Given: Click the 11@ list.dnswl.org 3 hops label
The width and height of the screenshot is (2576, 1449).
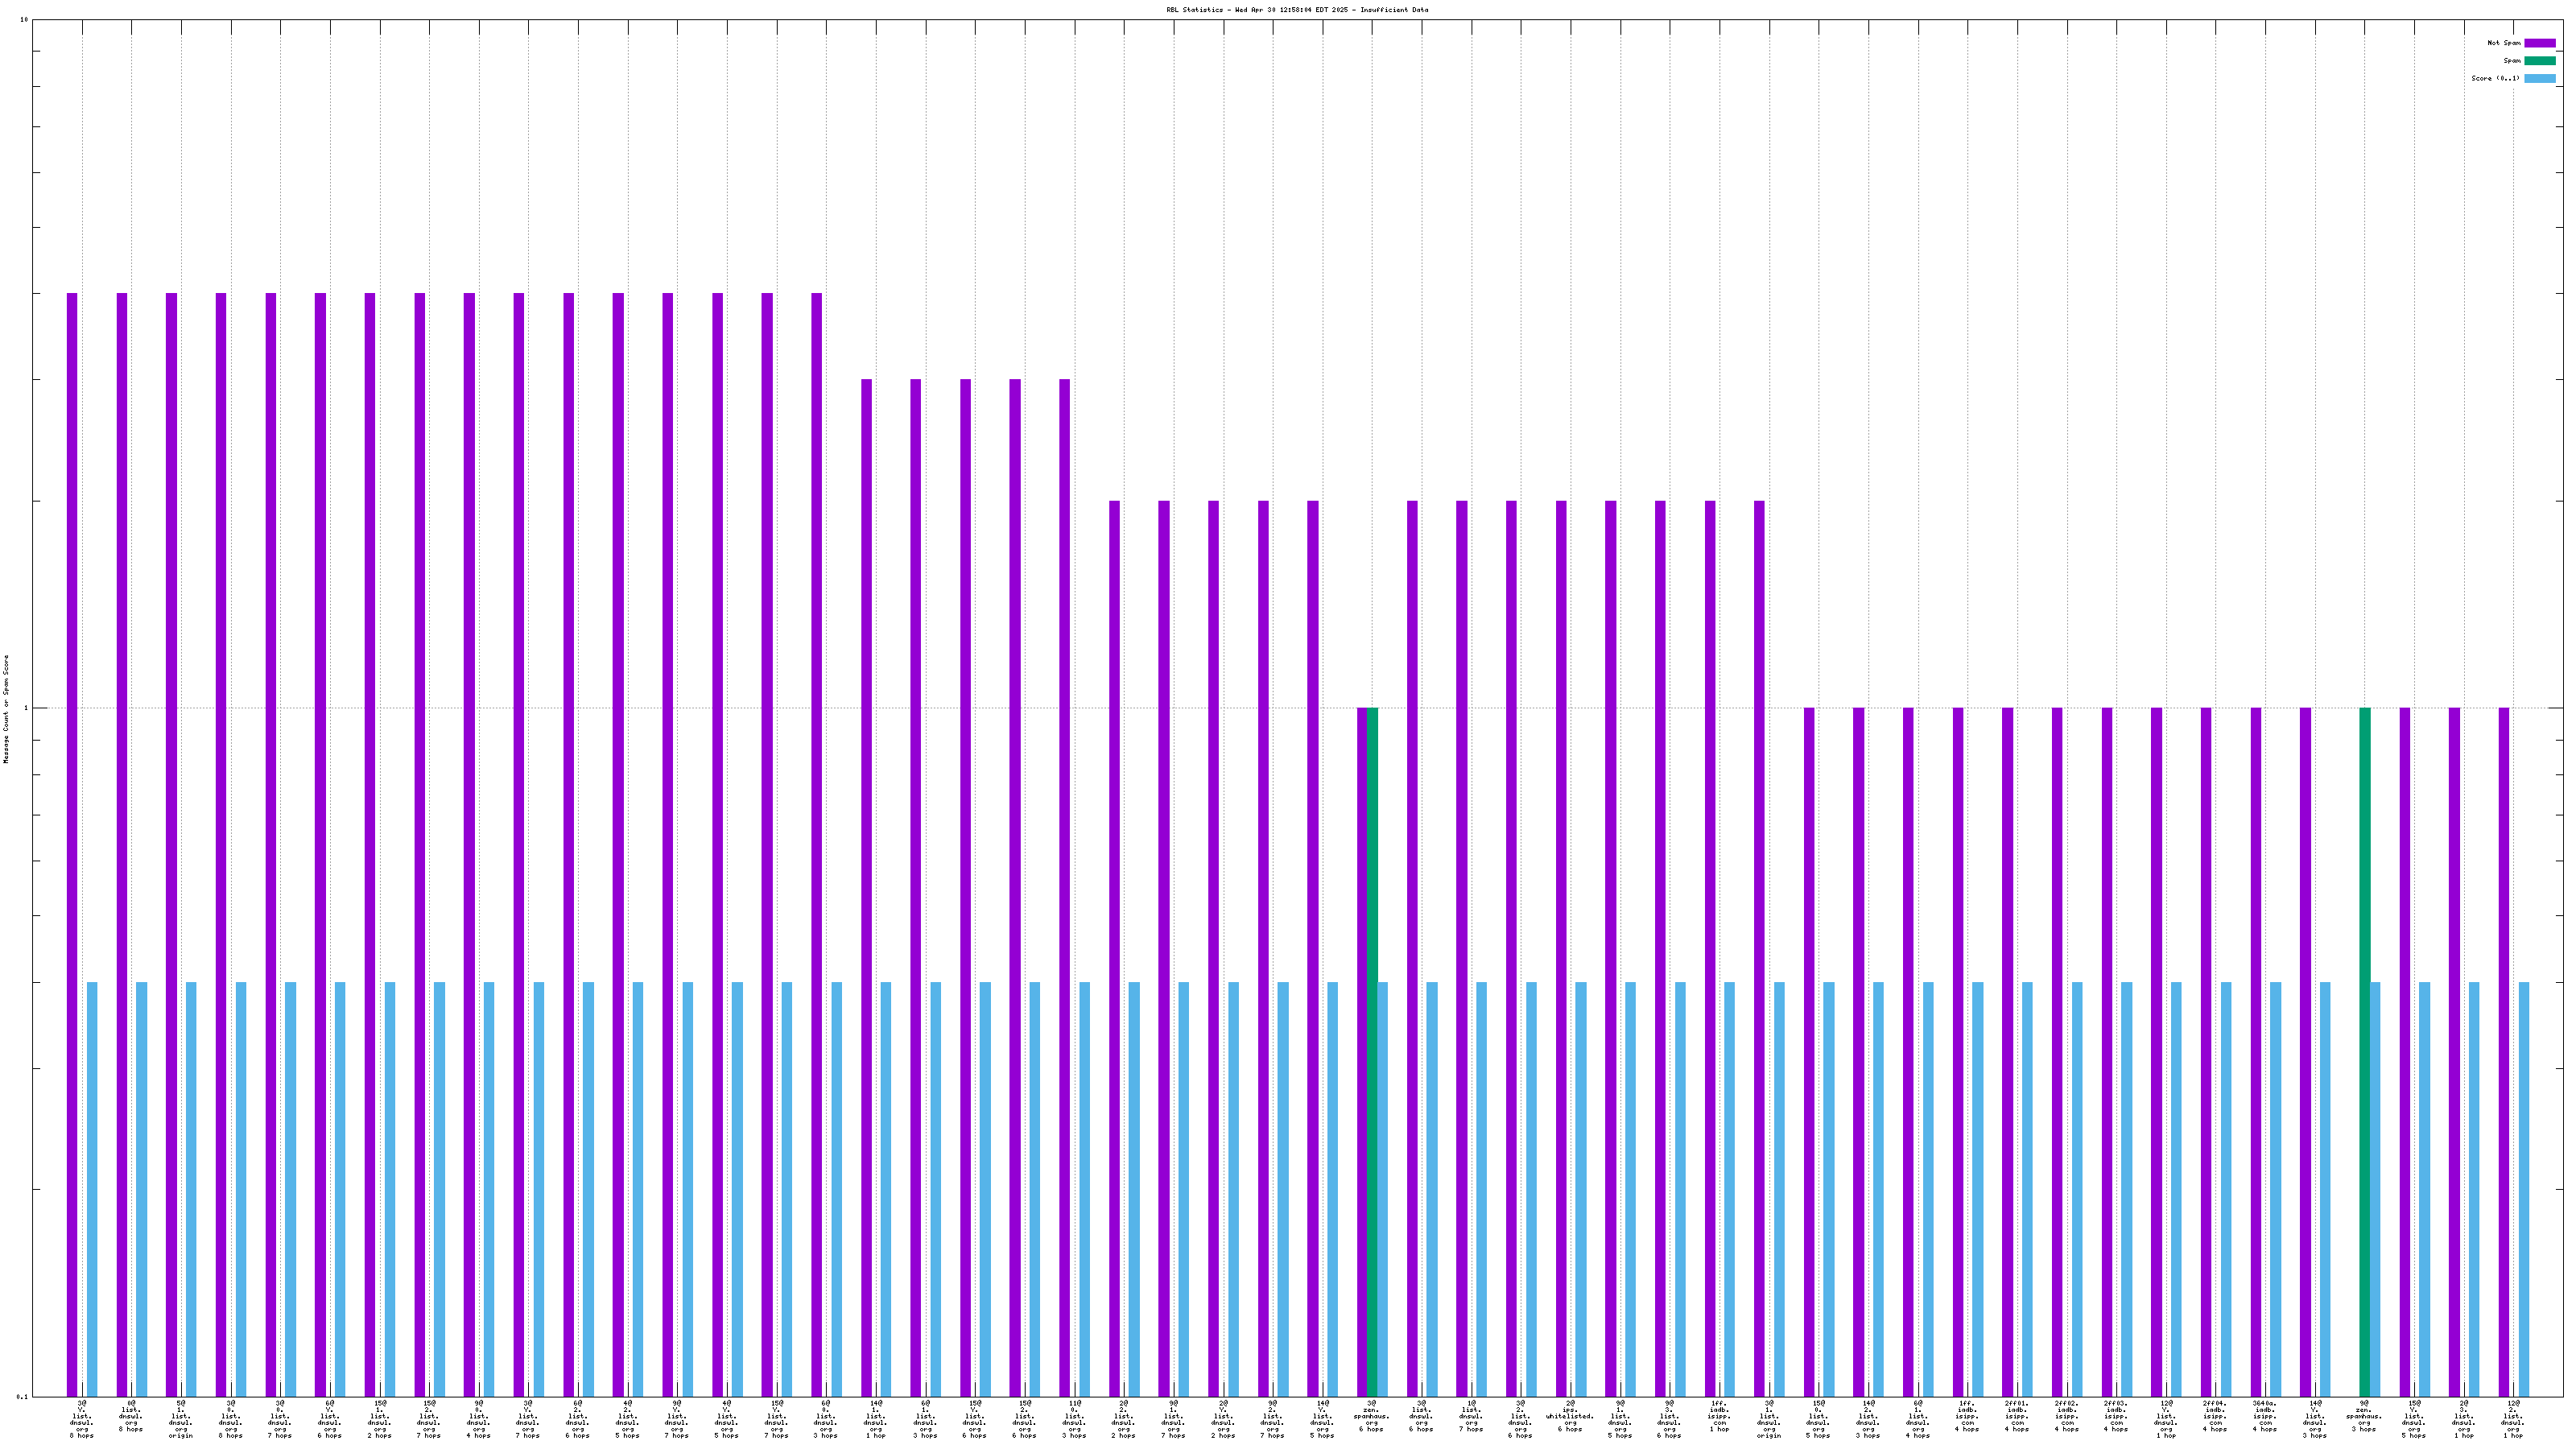Looking at the screenshot, I should 1074,1418.
